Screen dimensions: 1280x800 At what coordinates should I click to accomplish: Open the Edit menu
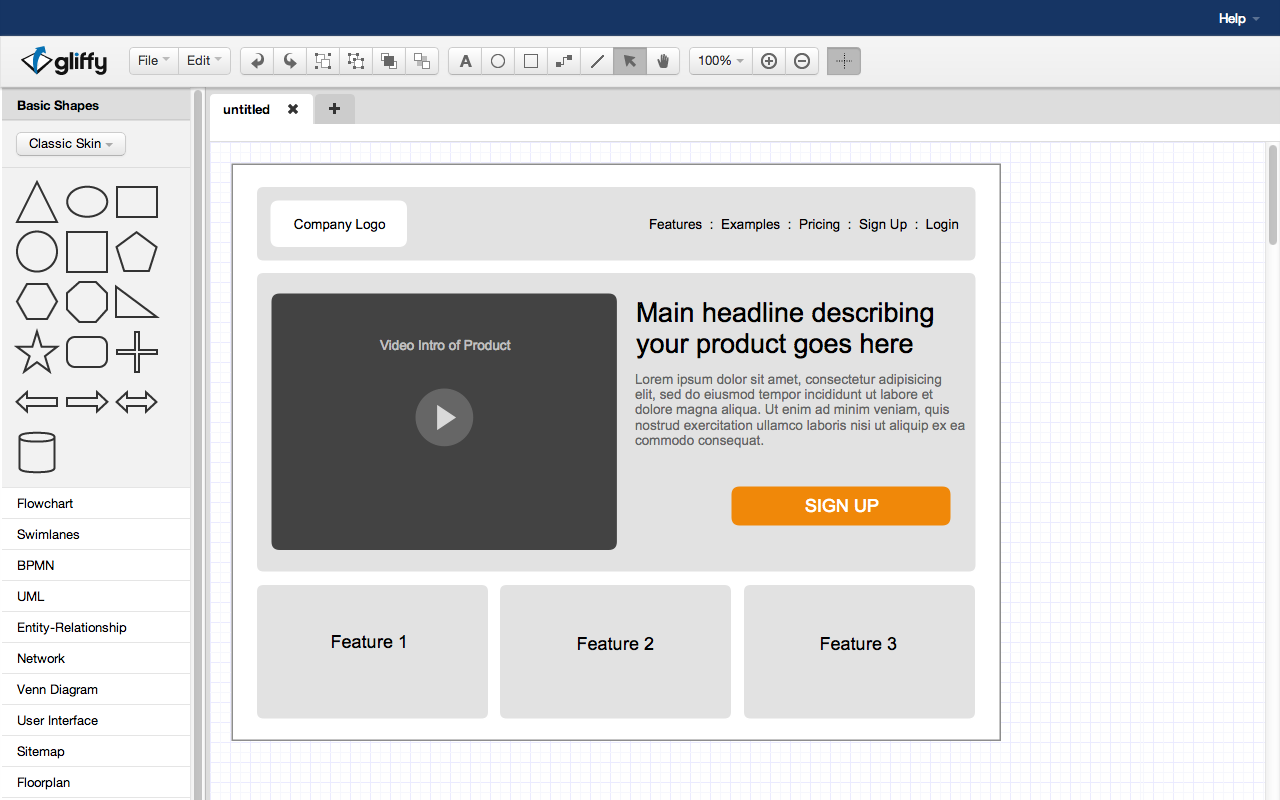[205, 61]
